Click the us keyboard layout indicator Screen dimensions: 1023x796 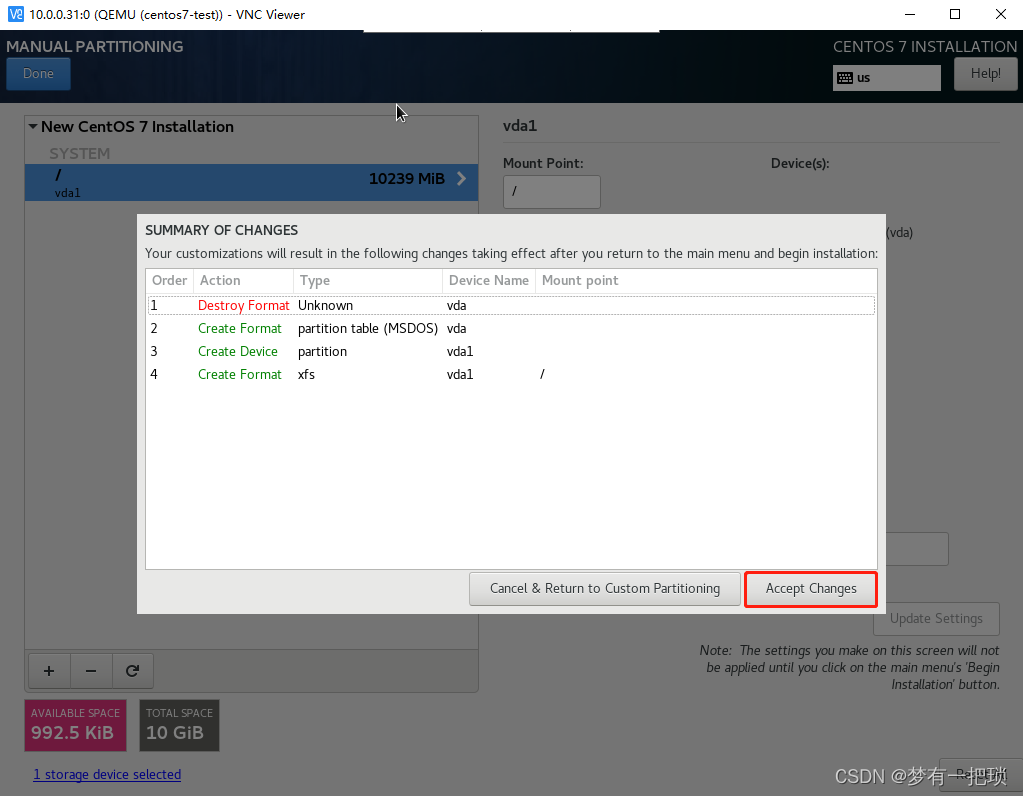[x=887, y=78]
